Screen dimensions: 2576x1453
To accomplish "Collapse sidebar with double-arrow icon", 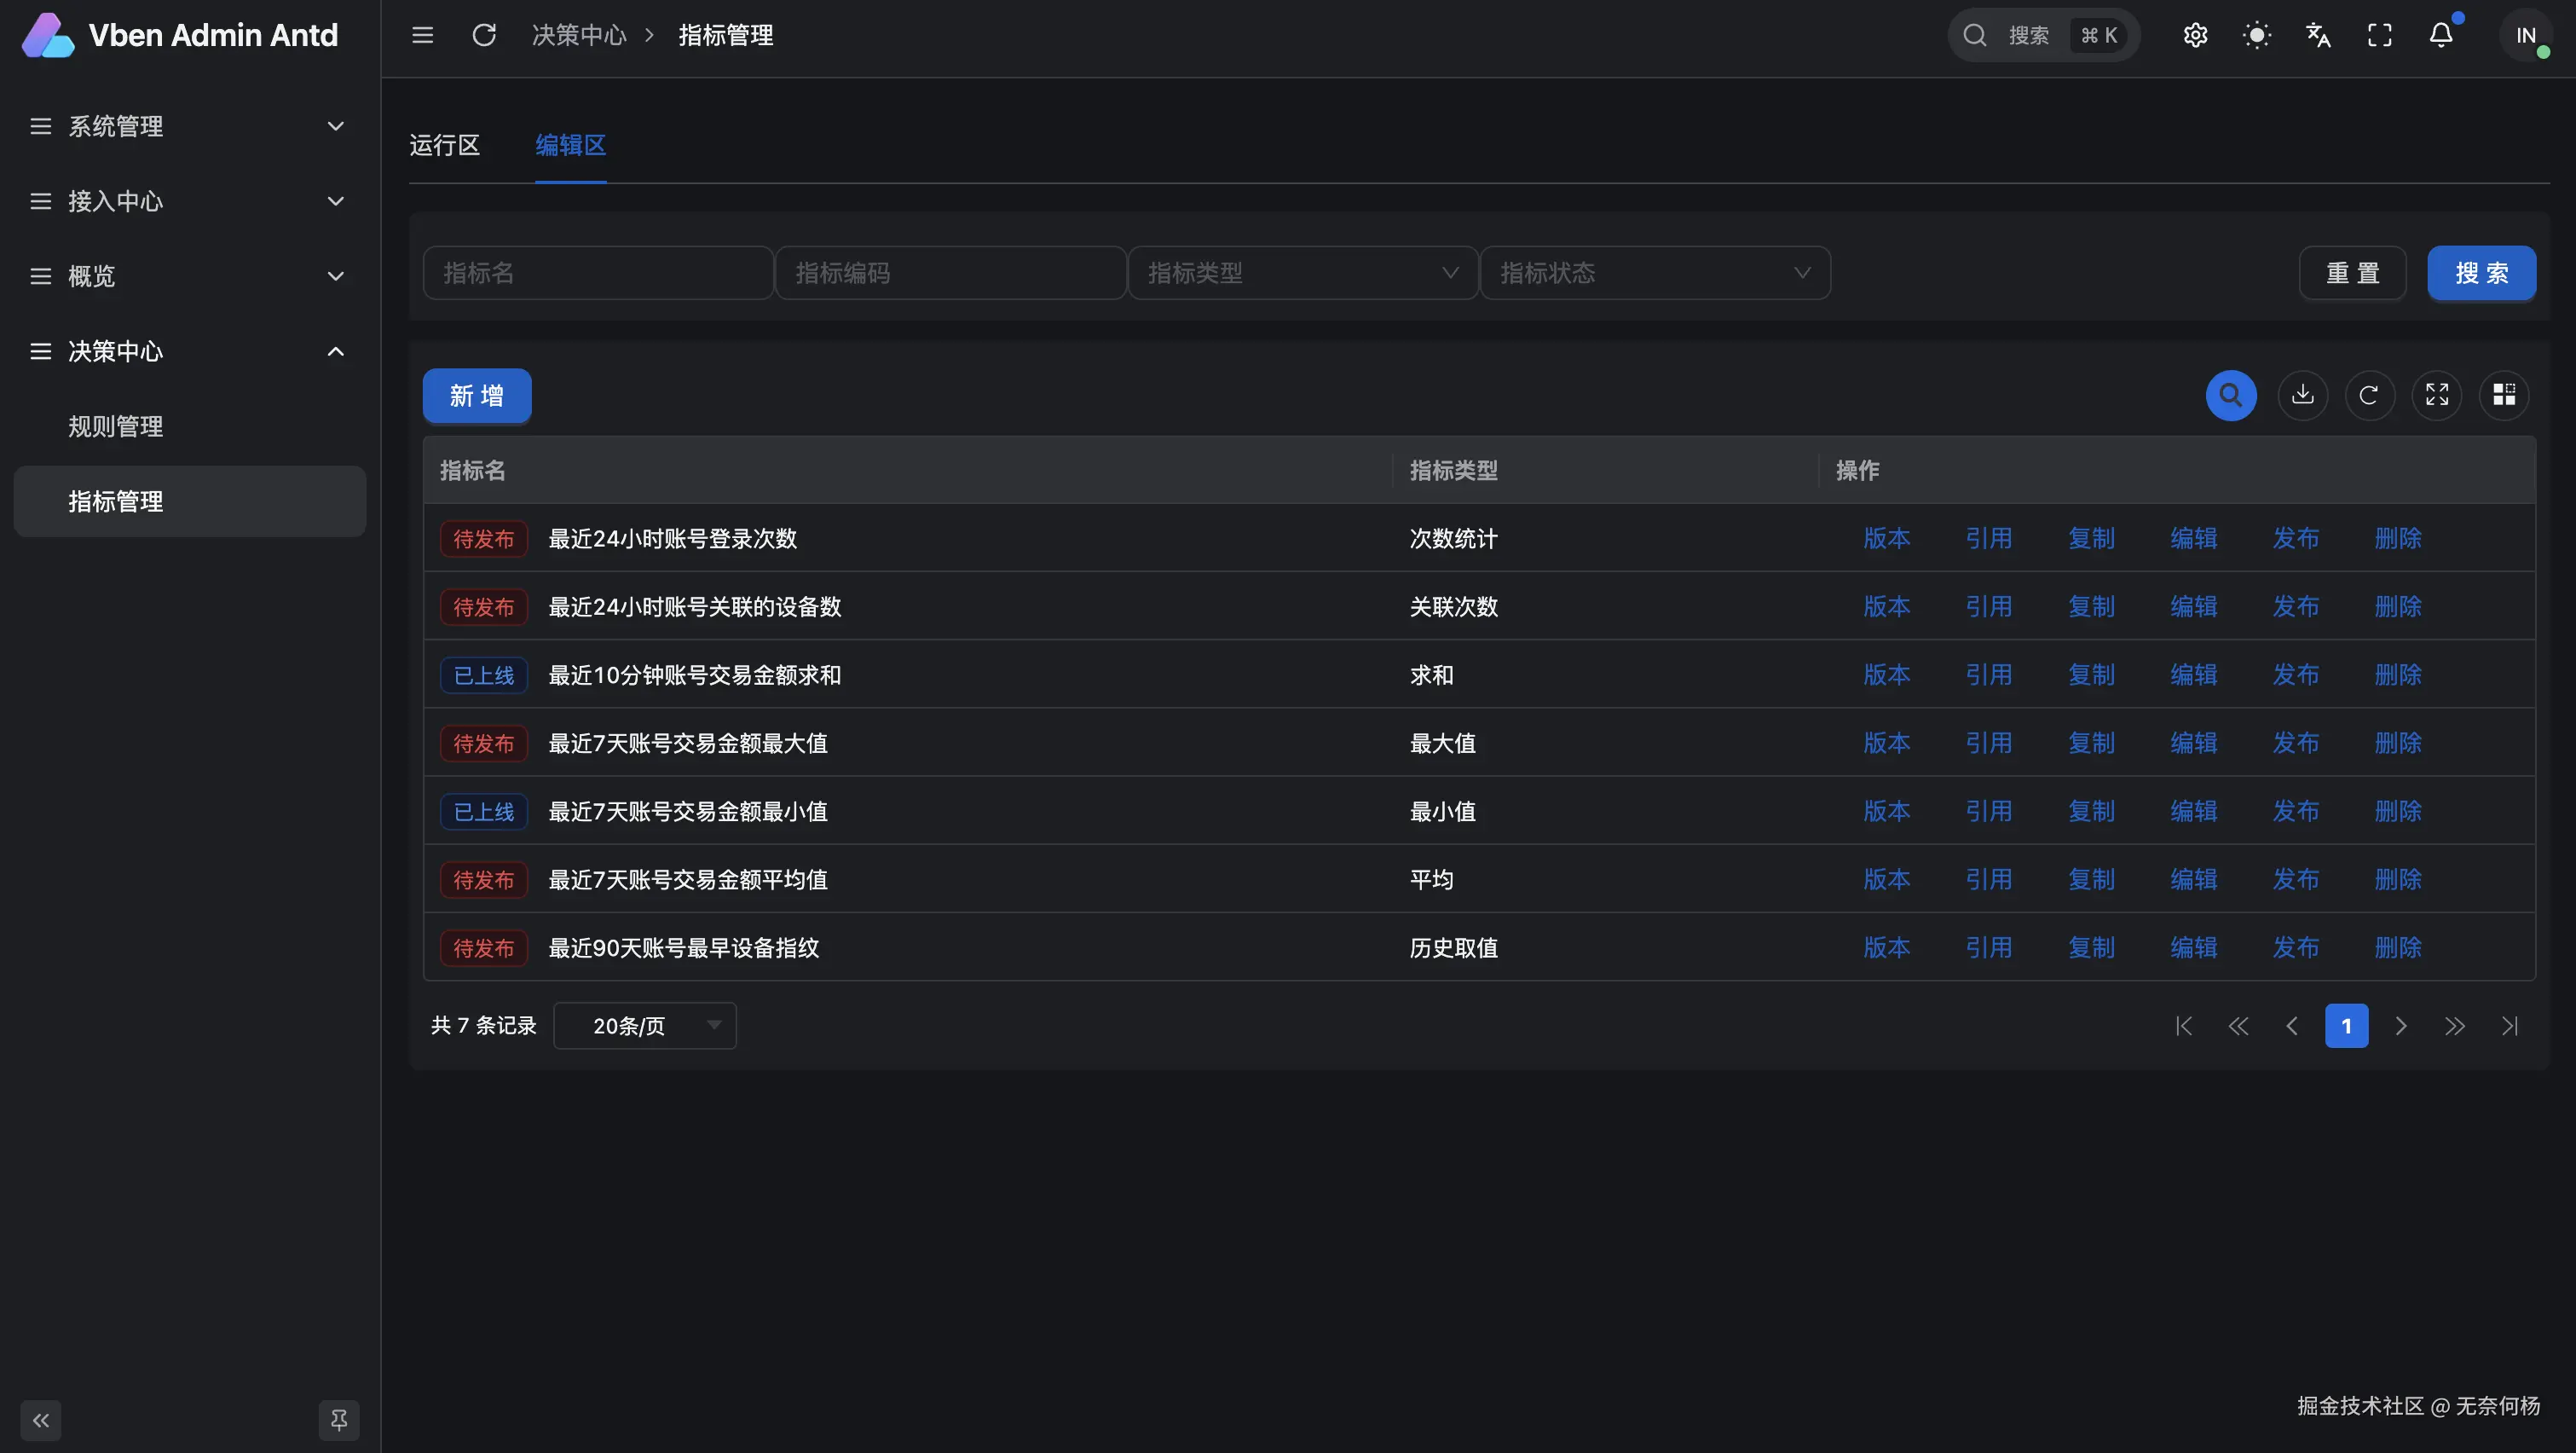I will (41, 1420).
